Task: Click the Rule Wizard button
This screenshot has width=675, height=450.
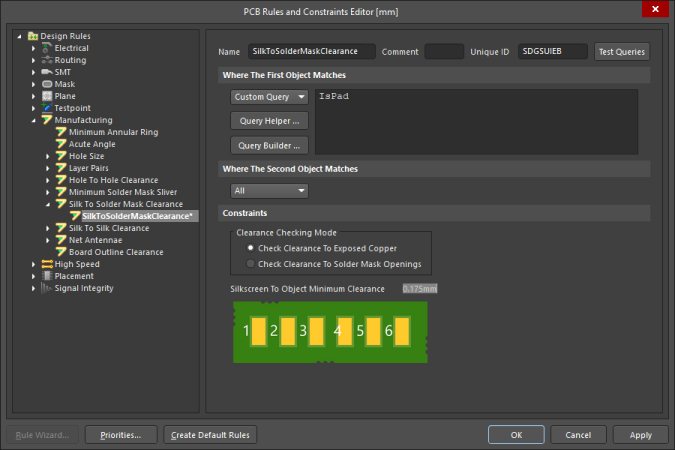Action: [42, 435]
